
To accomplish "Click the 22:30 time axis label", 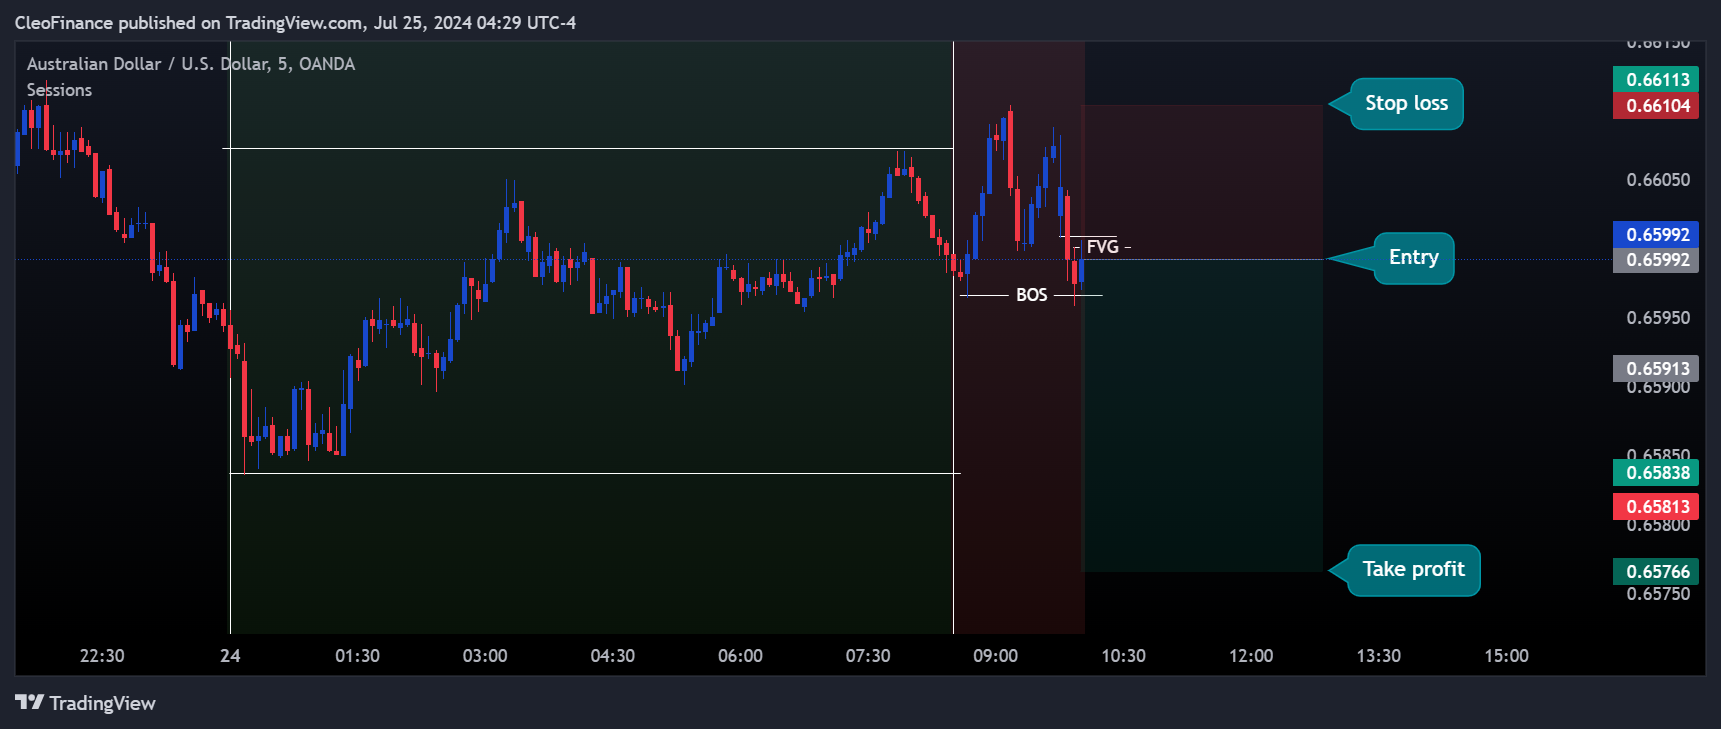I will [102, 656].
